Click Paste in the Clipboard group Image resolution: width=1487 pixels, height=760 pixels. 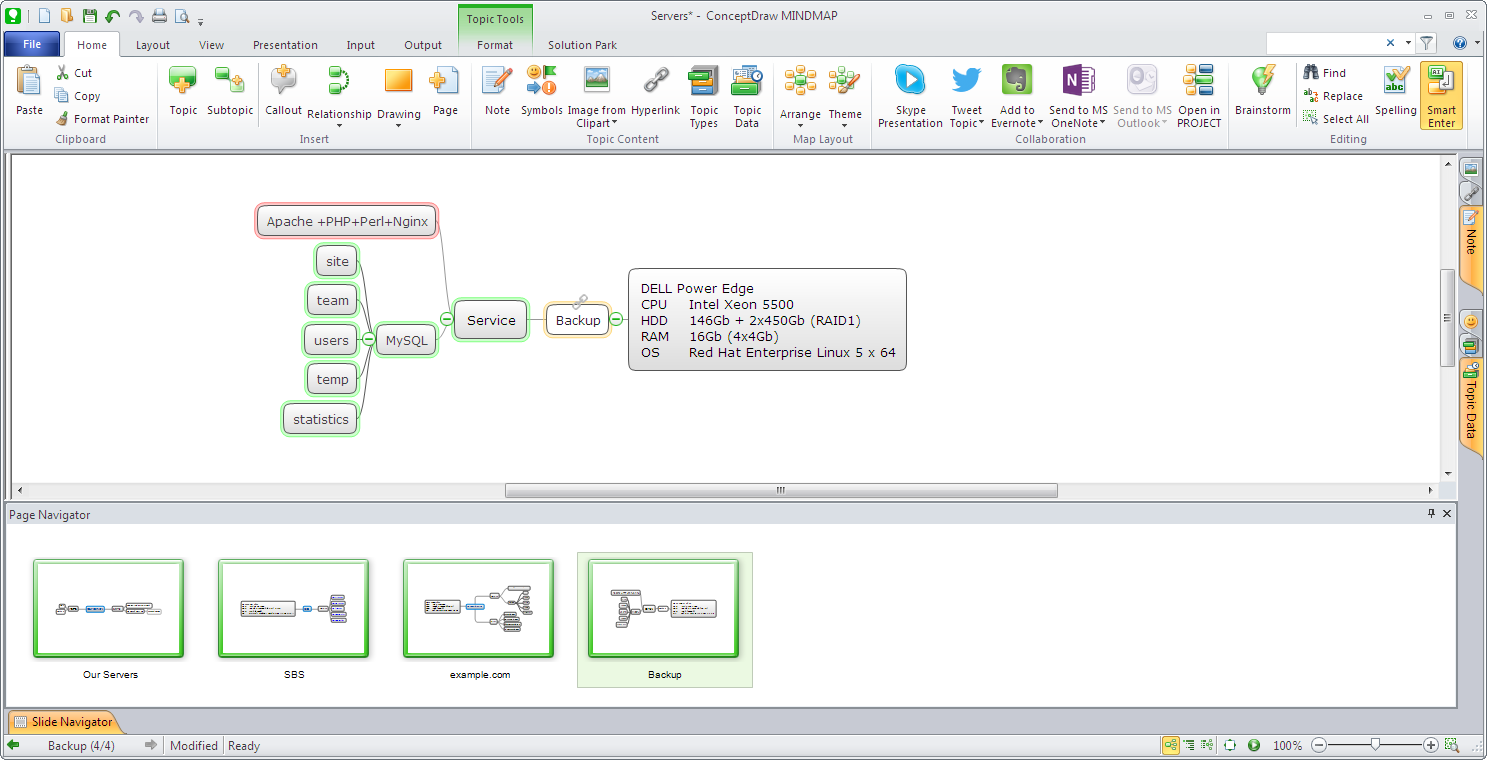pyautogui.click(x=30, y=92)
